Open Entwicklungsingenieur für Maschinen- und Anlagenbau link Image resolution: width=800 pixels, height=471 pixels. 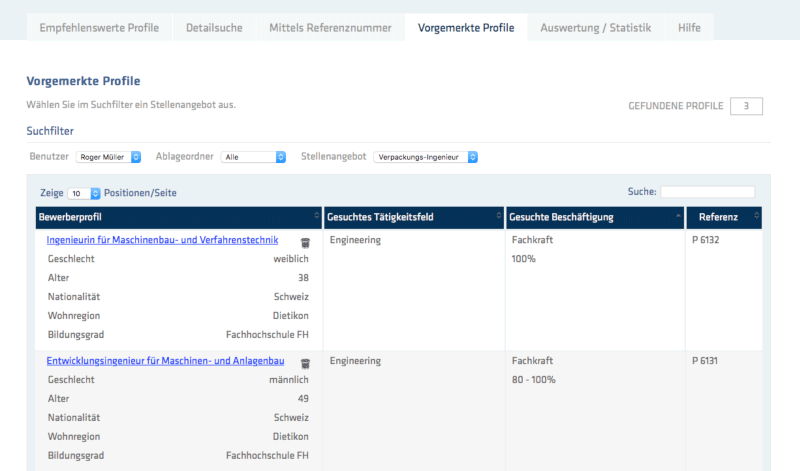(165, 361)
